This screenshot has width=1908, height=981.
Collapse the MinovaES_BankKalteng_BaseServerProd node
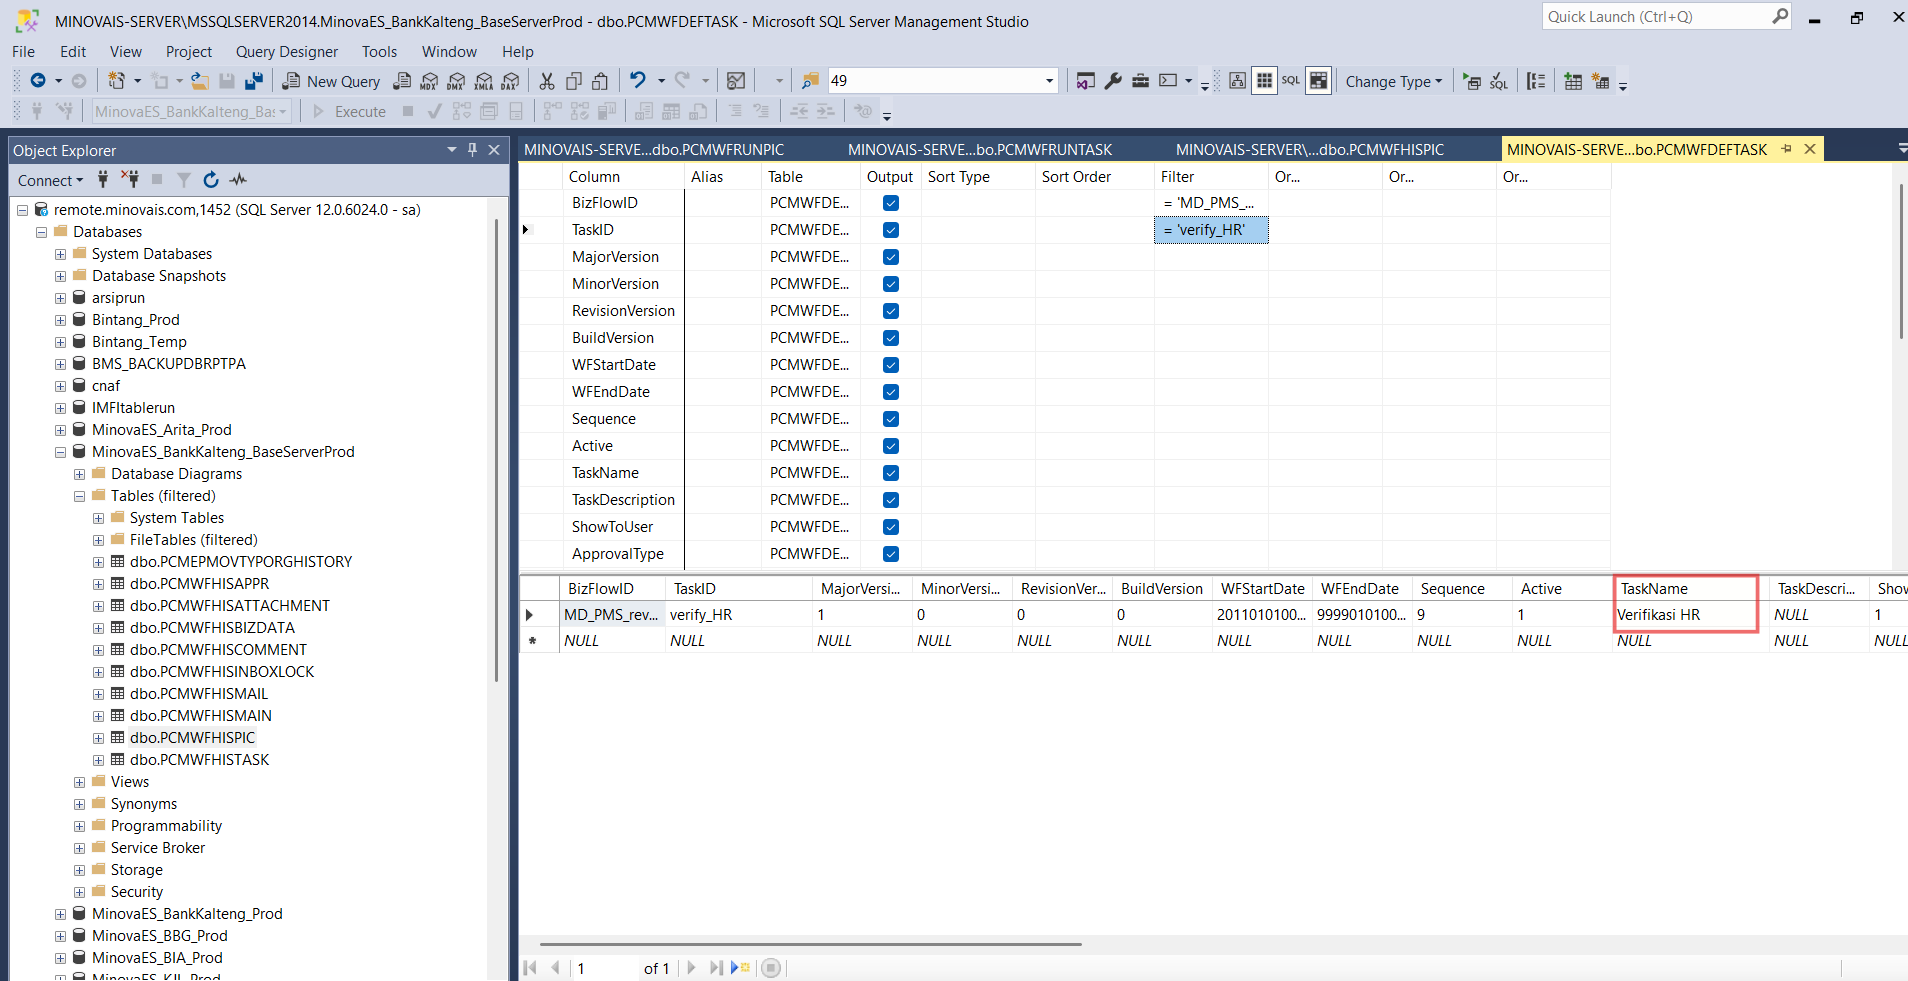click(60, 452)
